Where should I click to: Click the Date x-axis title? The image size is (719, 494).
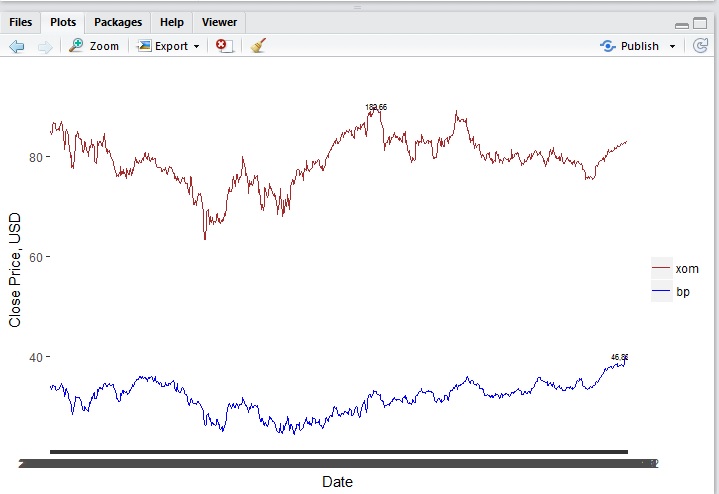337,482
